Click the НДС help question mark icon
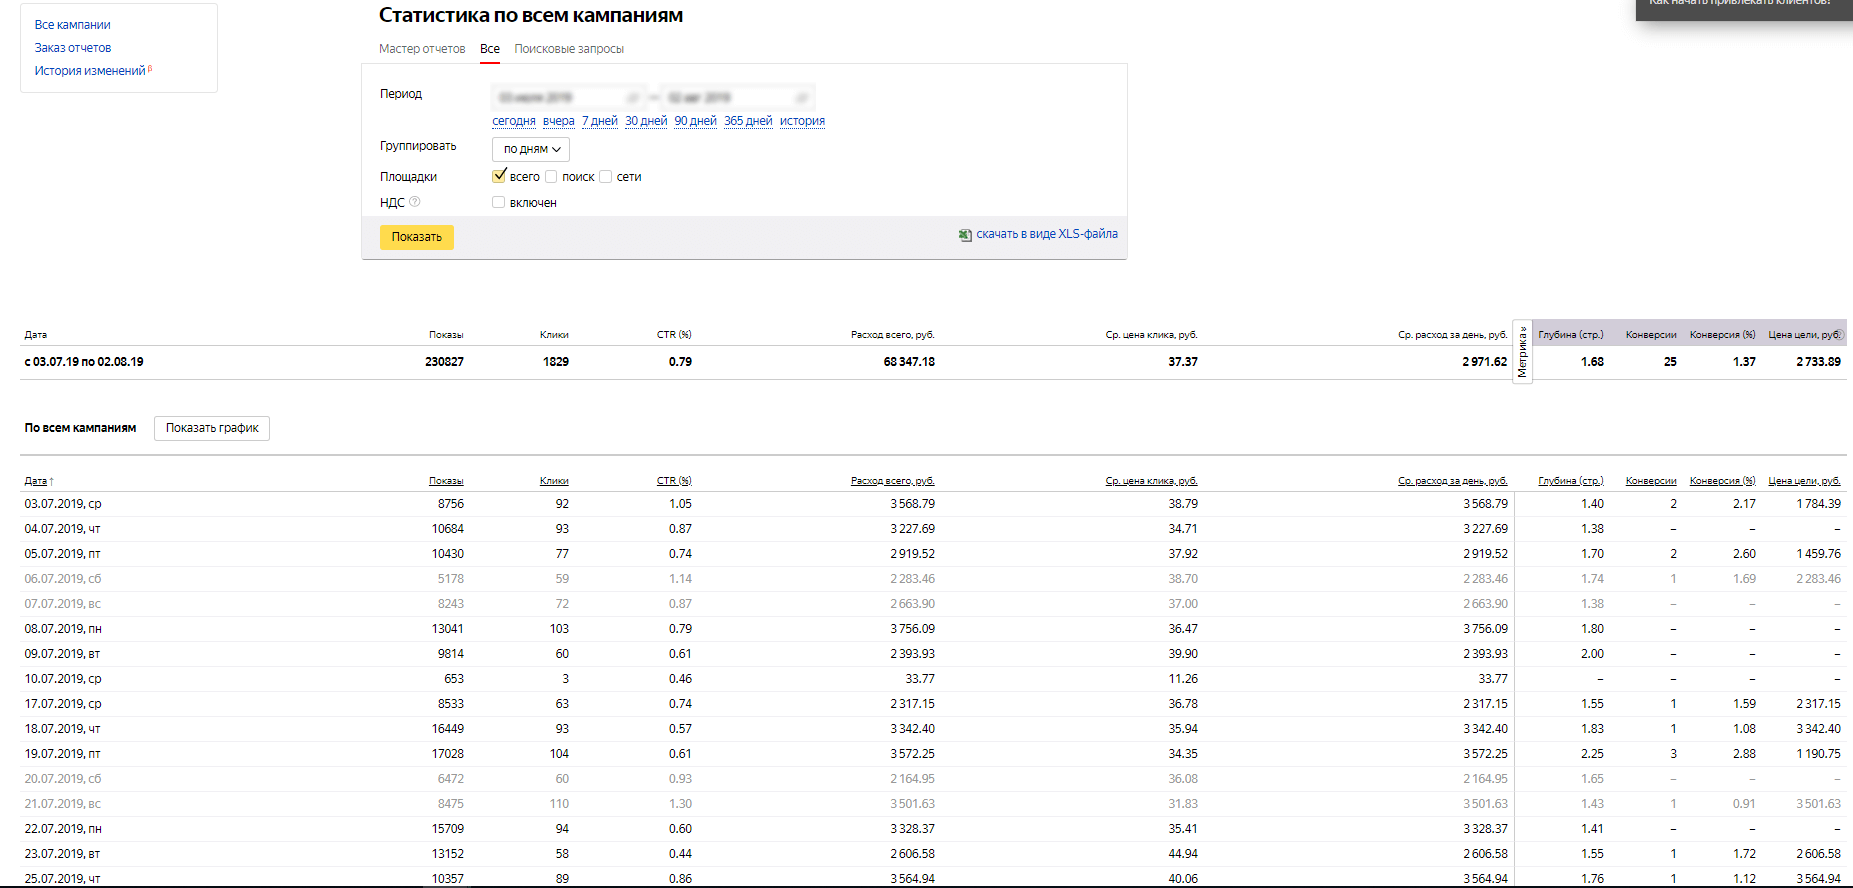Screen dimensions: 1853x888 click(x=415, y=202)
